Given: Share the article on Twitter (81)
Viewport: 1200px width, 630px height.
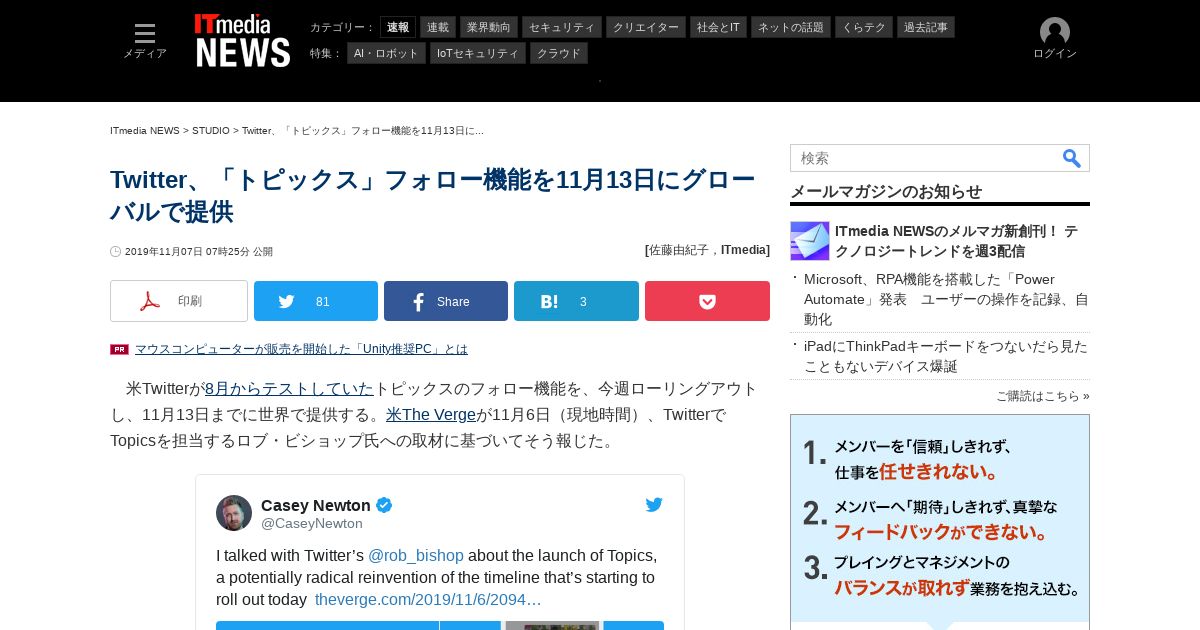Looking at the screenshot, I should pos(316,301).
